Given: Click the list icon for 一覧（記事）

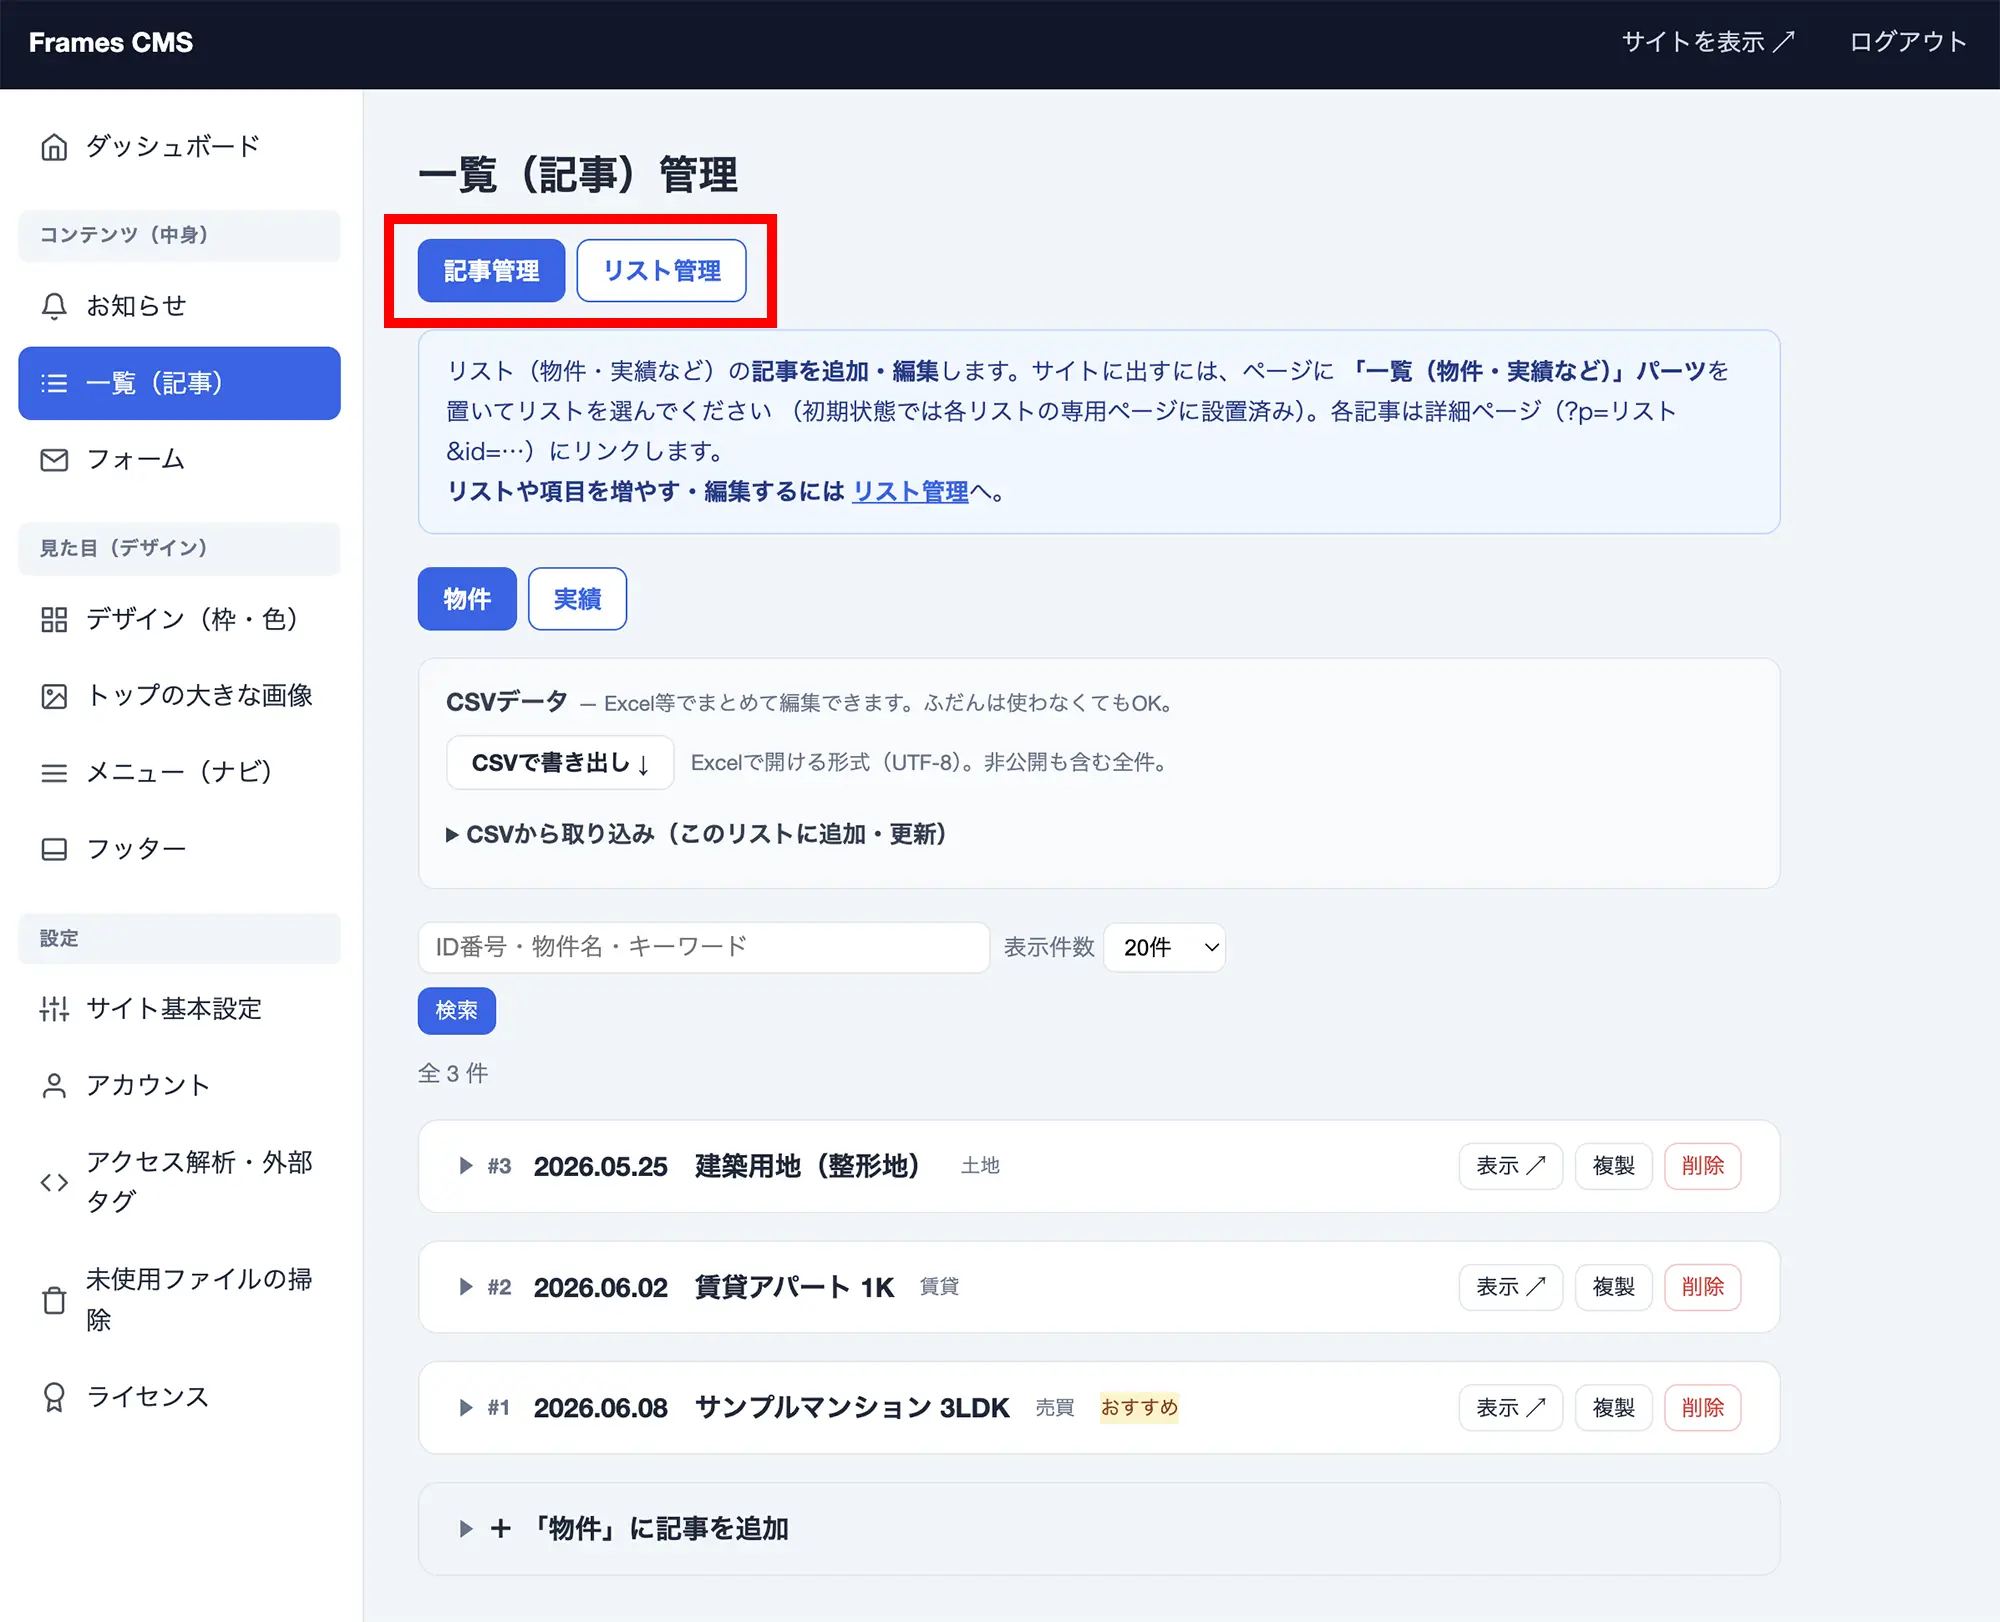Looking at the screenshot, I should tap(54, 383).
